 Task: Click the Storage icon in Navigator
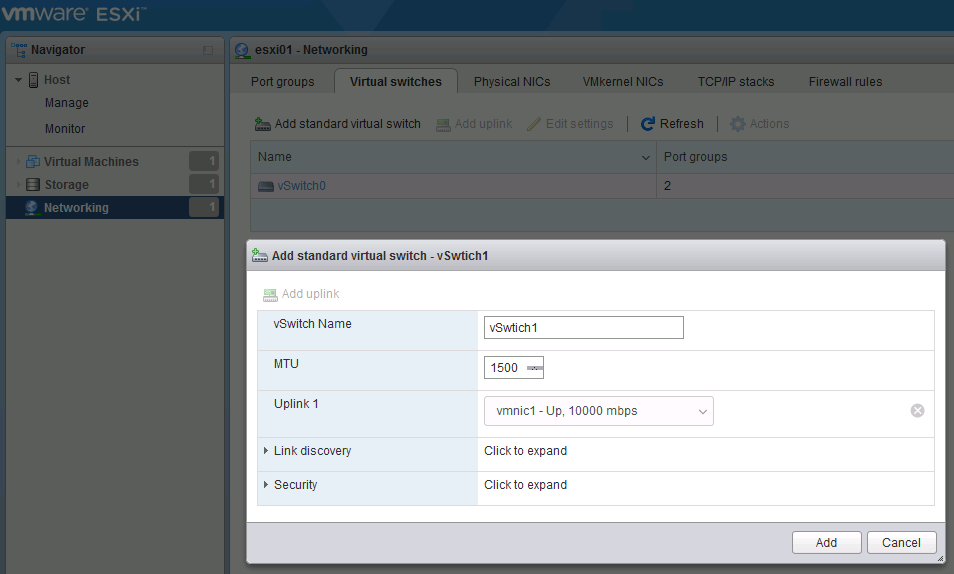33,184
